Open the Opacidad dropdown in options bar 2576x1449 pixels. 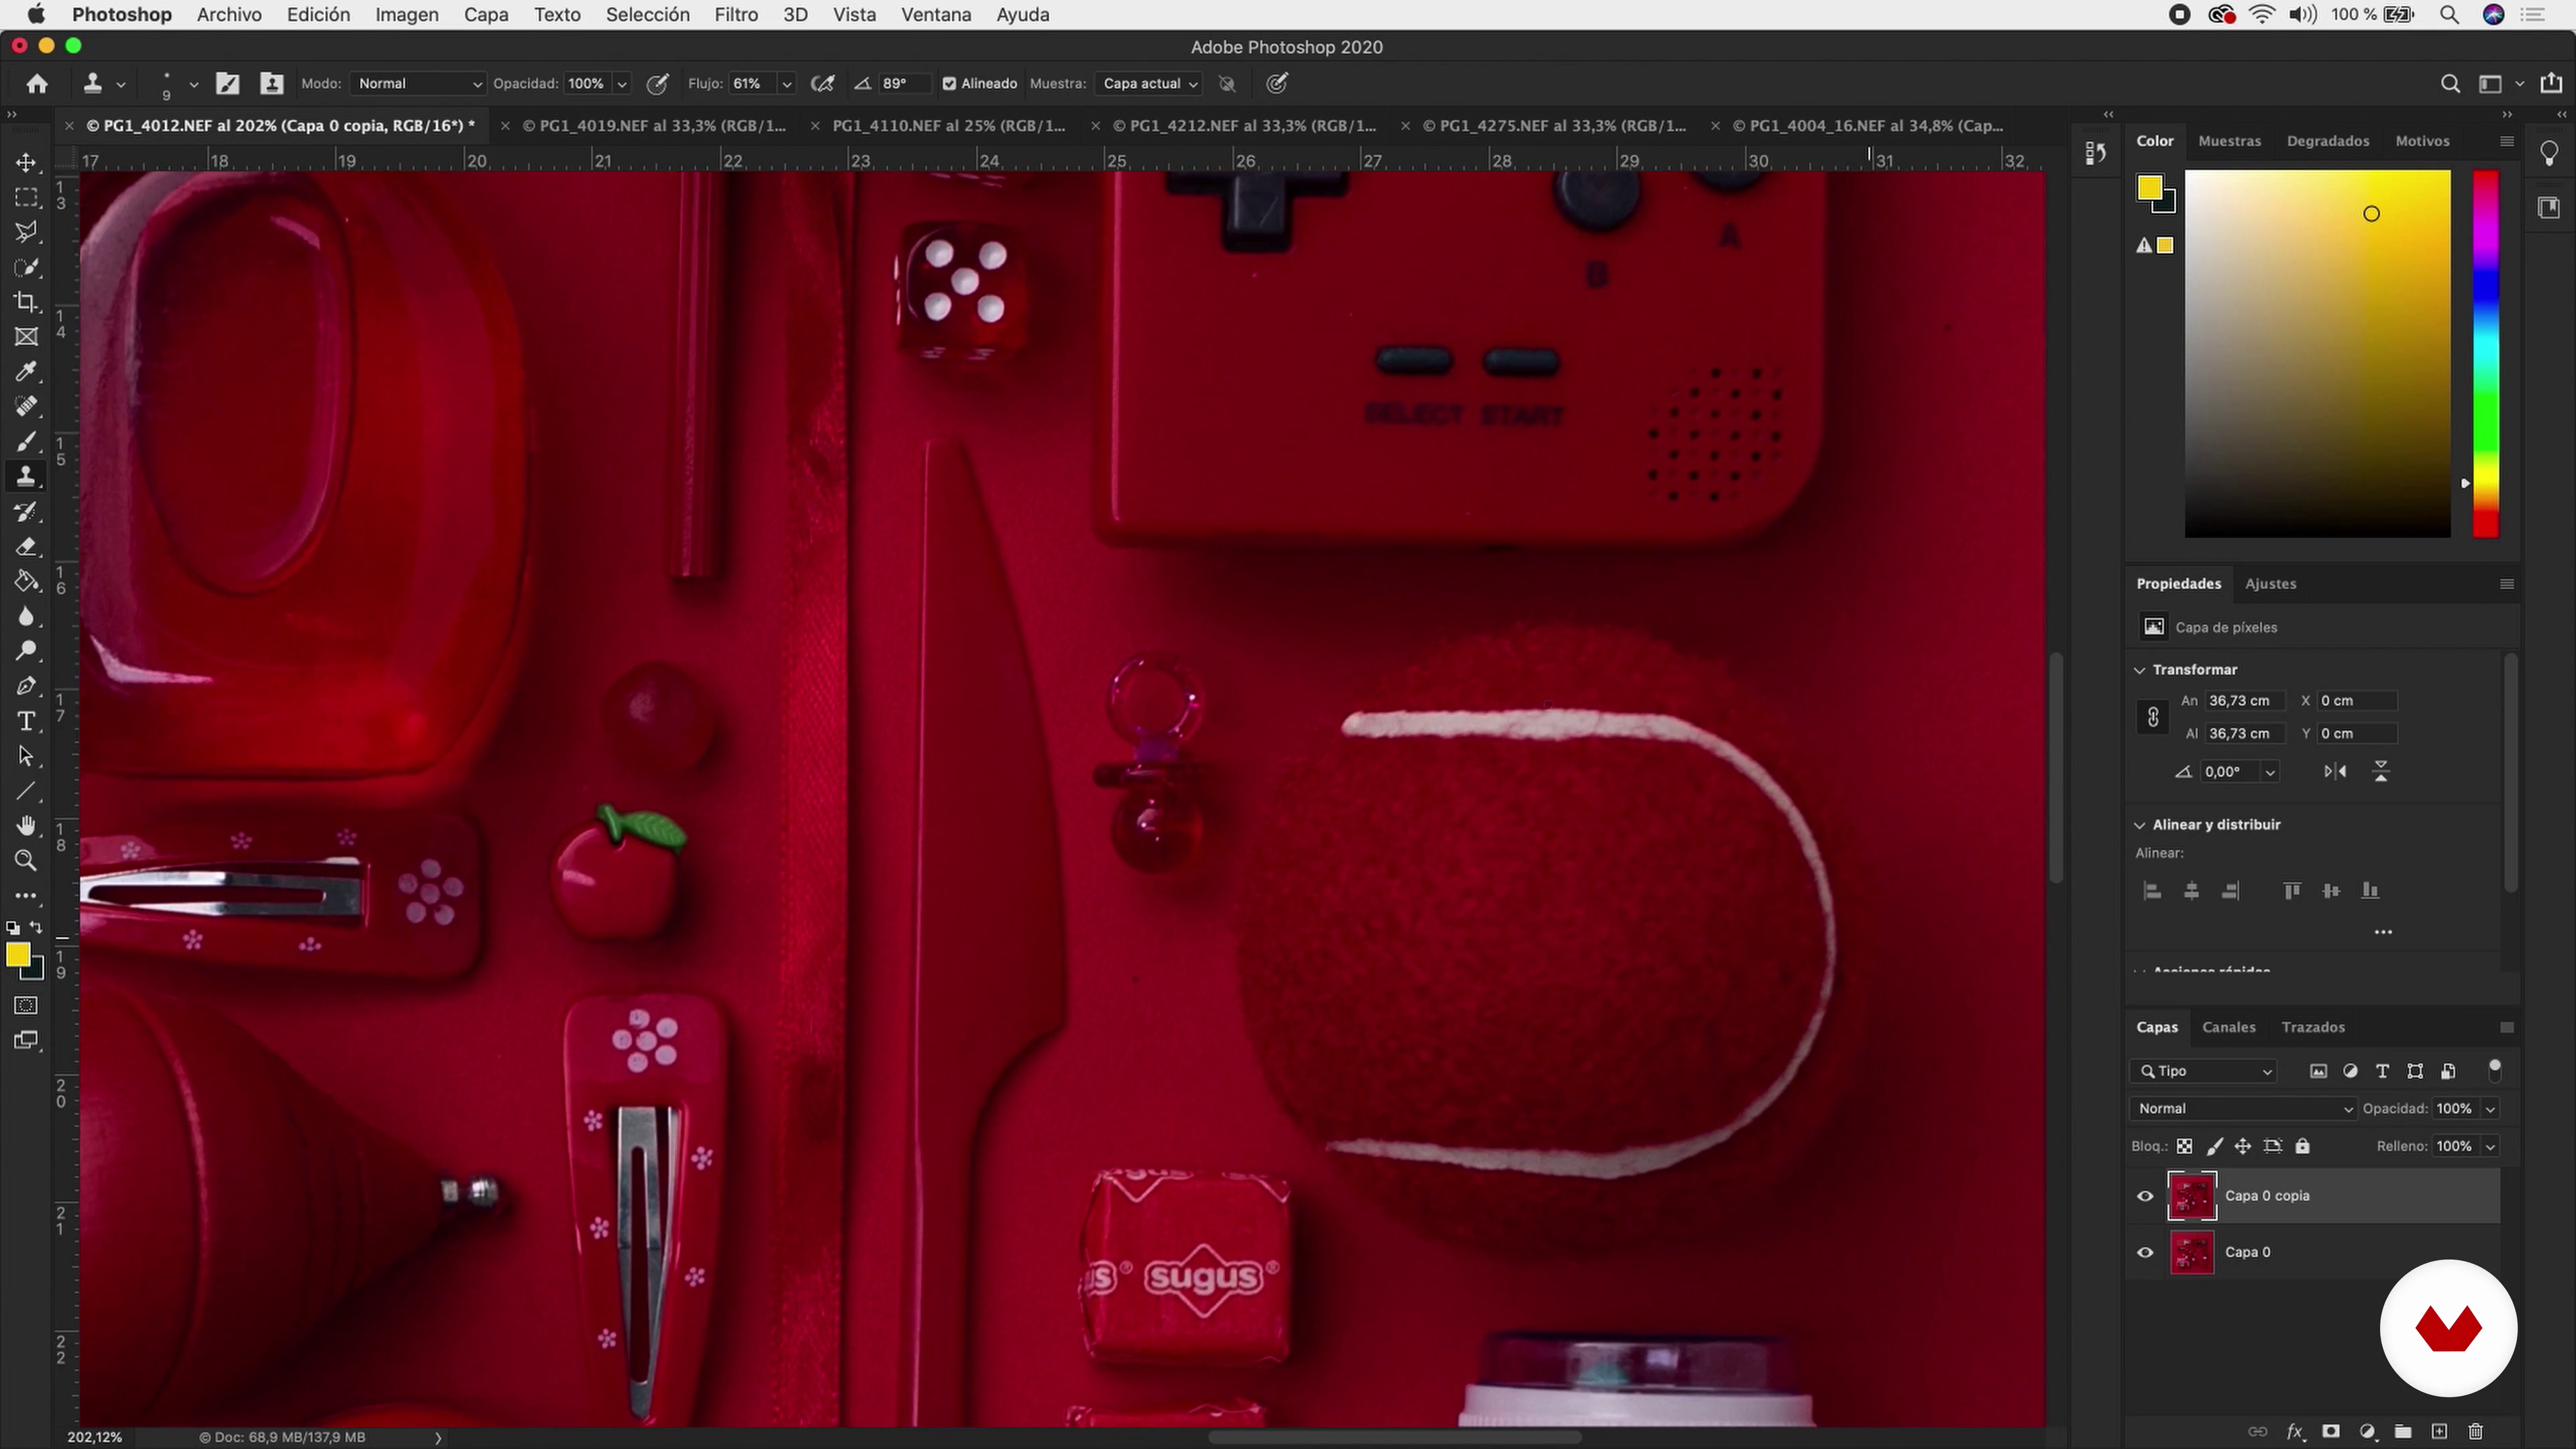pos(622,84)
